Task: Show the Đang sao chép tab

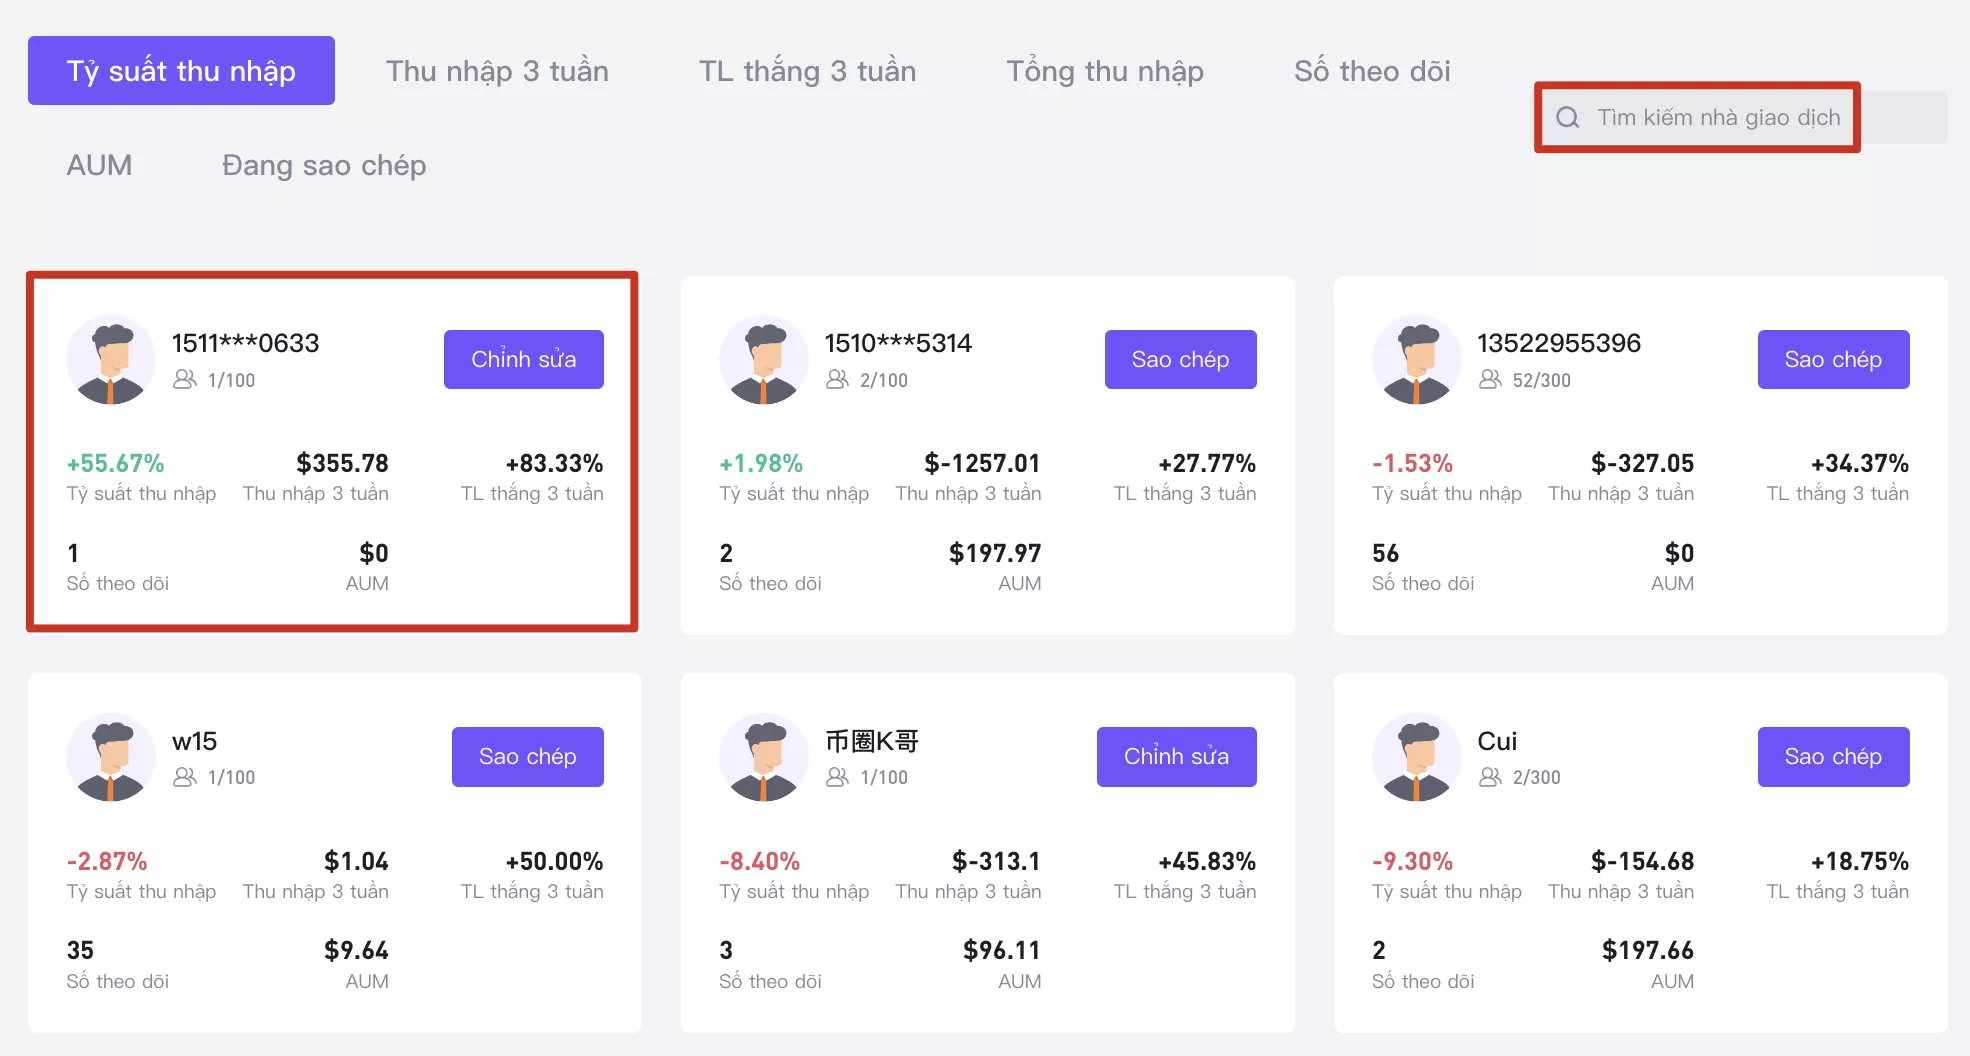Action: (x=324, y=165)
